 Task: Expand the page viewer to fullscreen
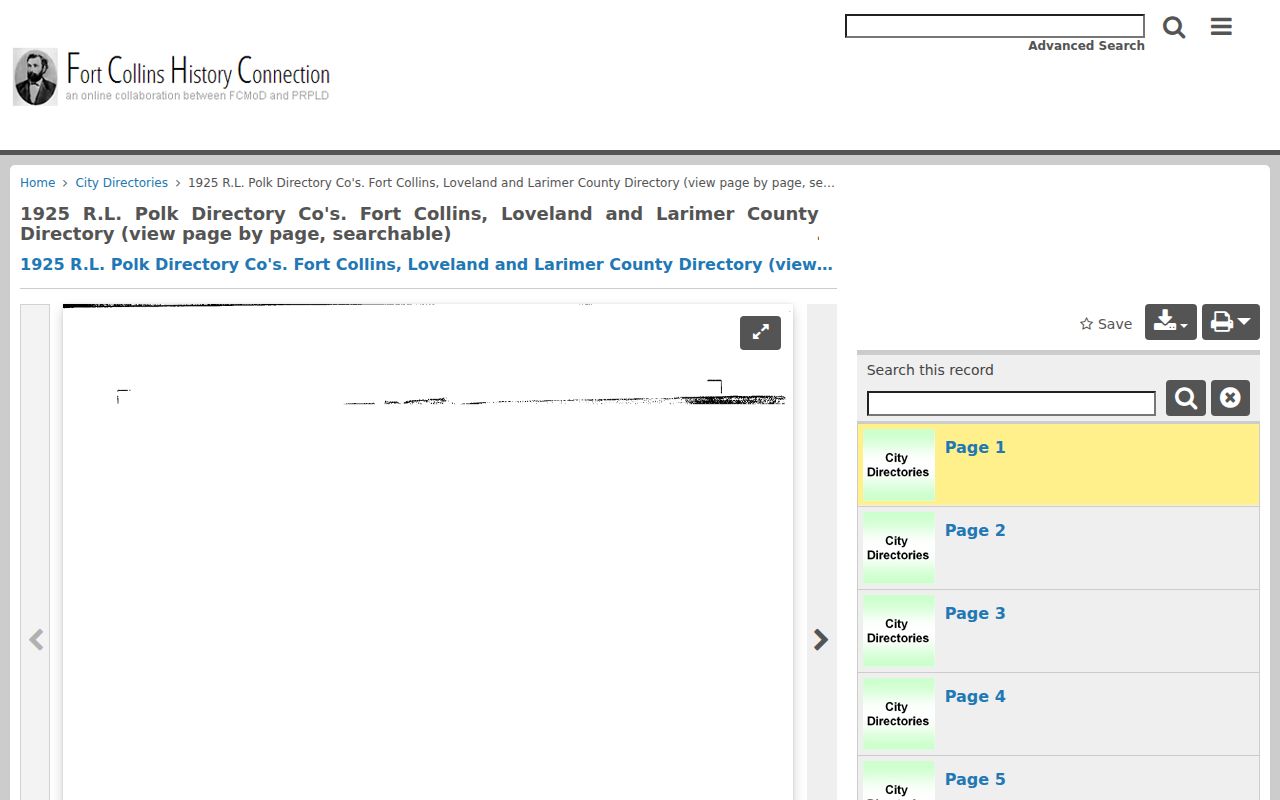point(760,333)
